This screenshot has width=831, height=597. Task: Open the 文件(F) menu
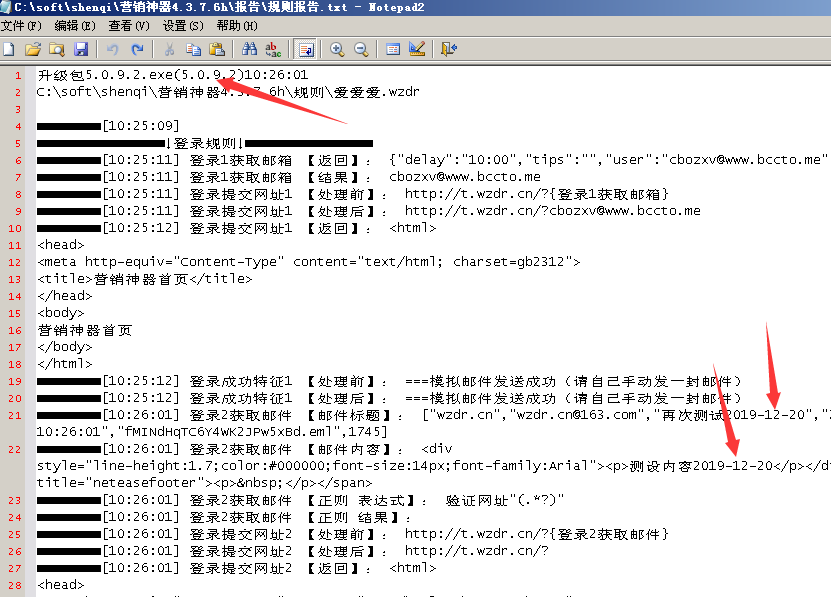tap(22, 25)
